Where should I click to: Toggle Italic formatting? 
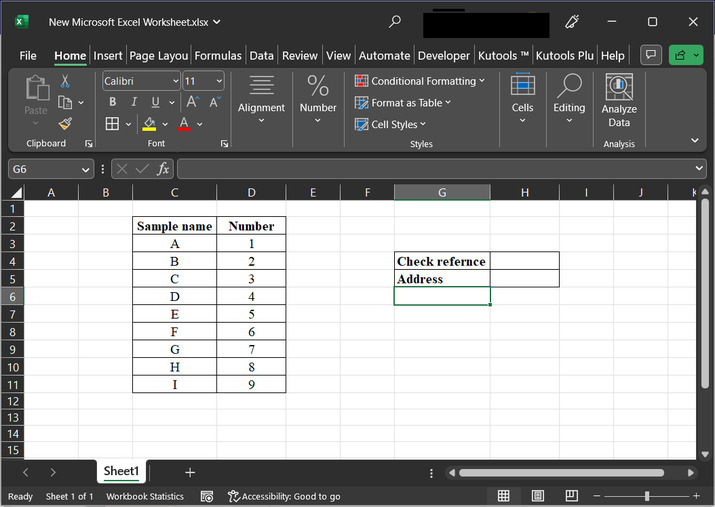[134, 102]
